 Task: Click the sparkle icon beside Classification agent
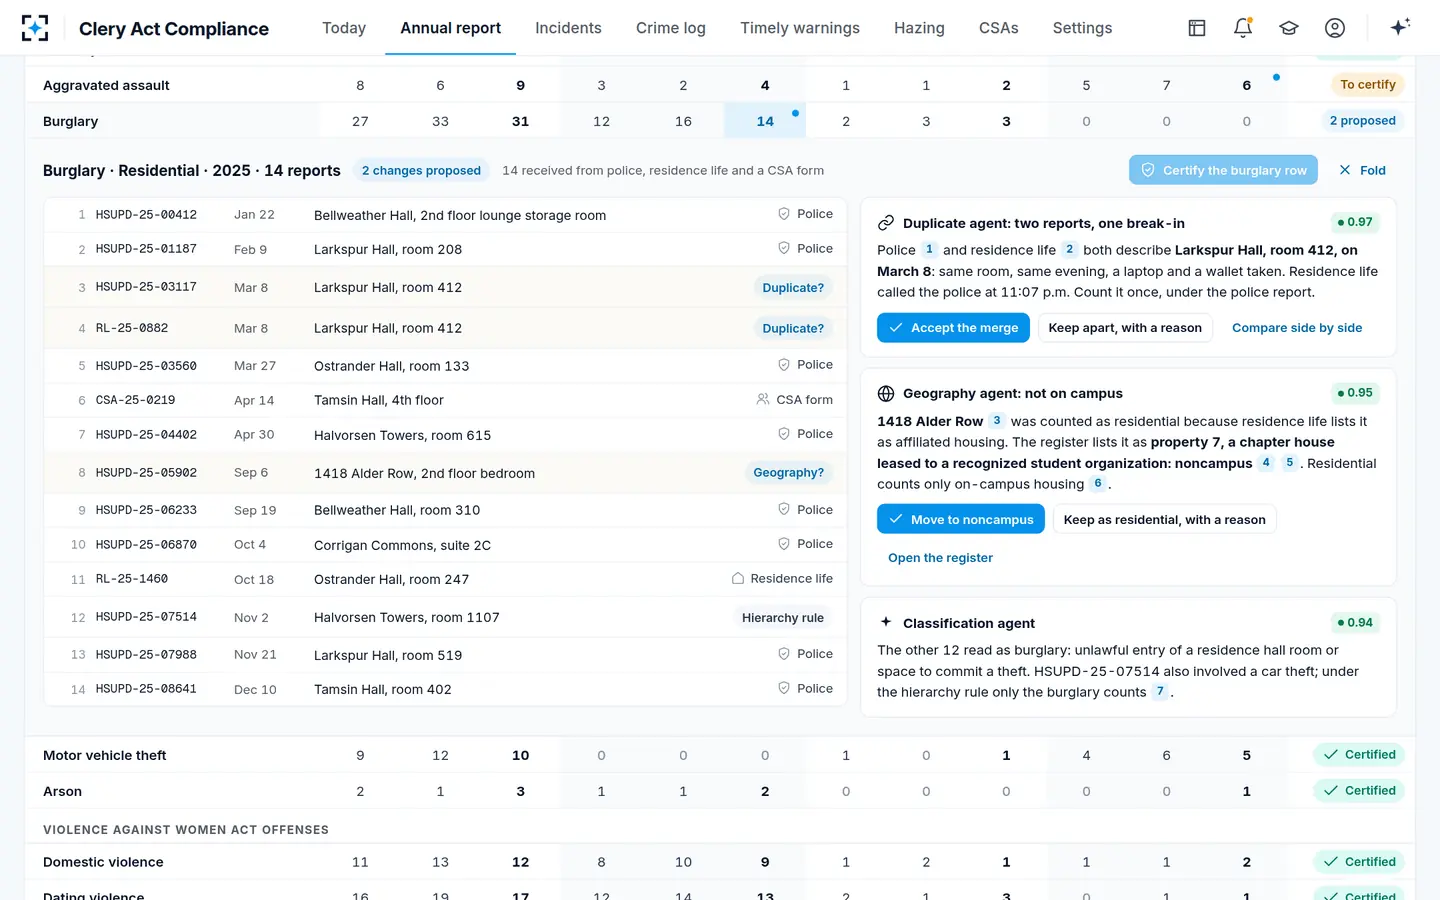tap(886, 622)
